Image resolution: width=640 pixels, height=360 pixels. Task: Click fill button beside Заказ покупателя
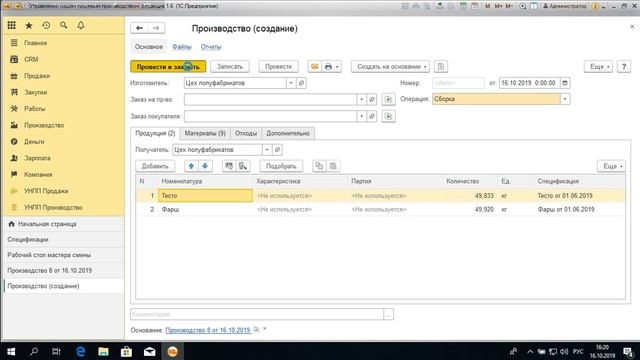pyautogui.click(x=389, y=116)
